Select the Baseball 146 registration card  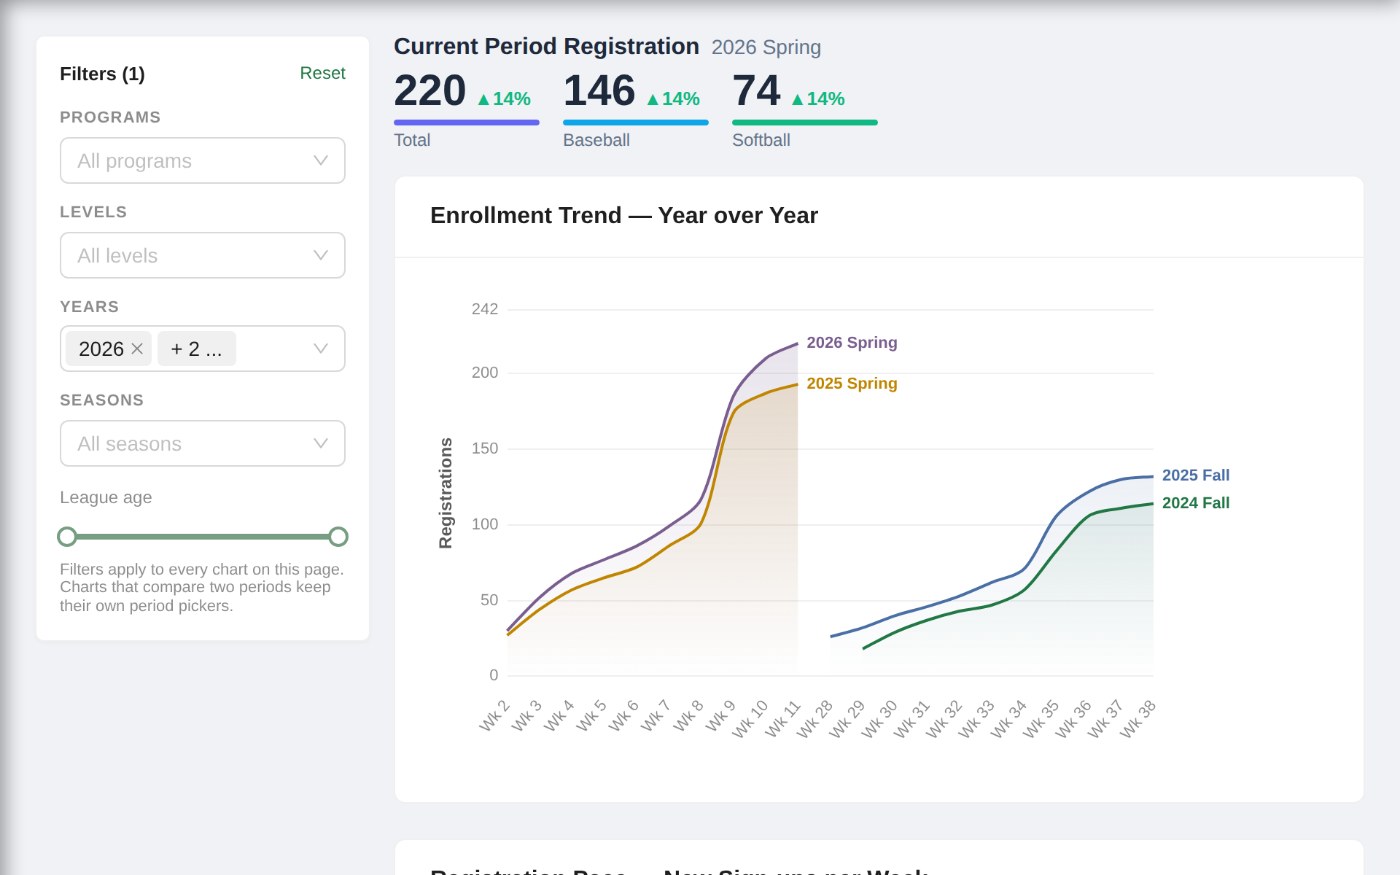[635, 109]
